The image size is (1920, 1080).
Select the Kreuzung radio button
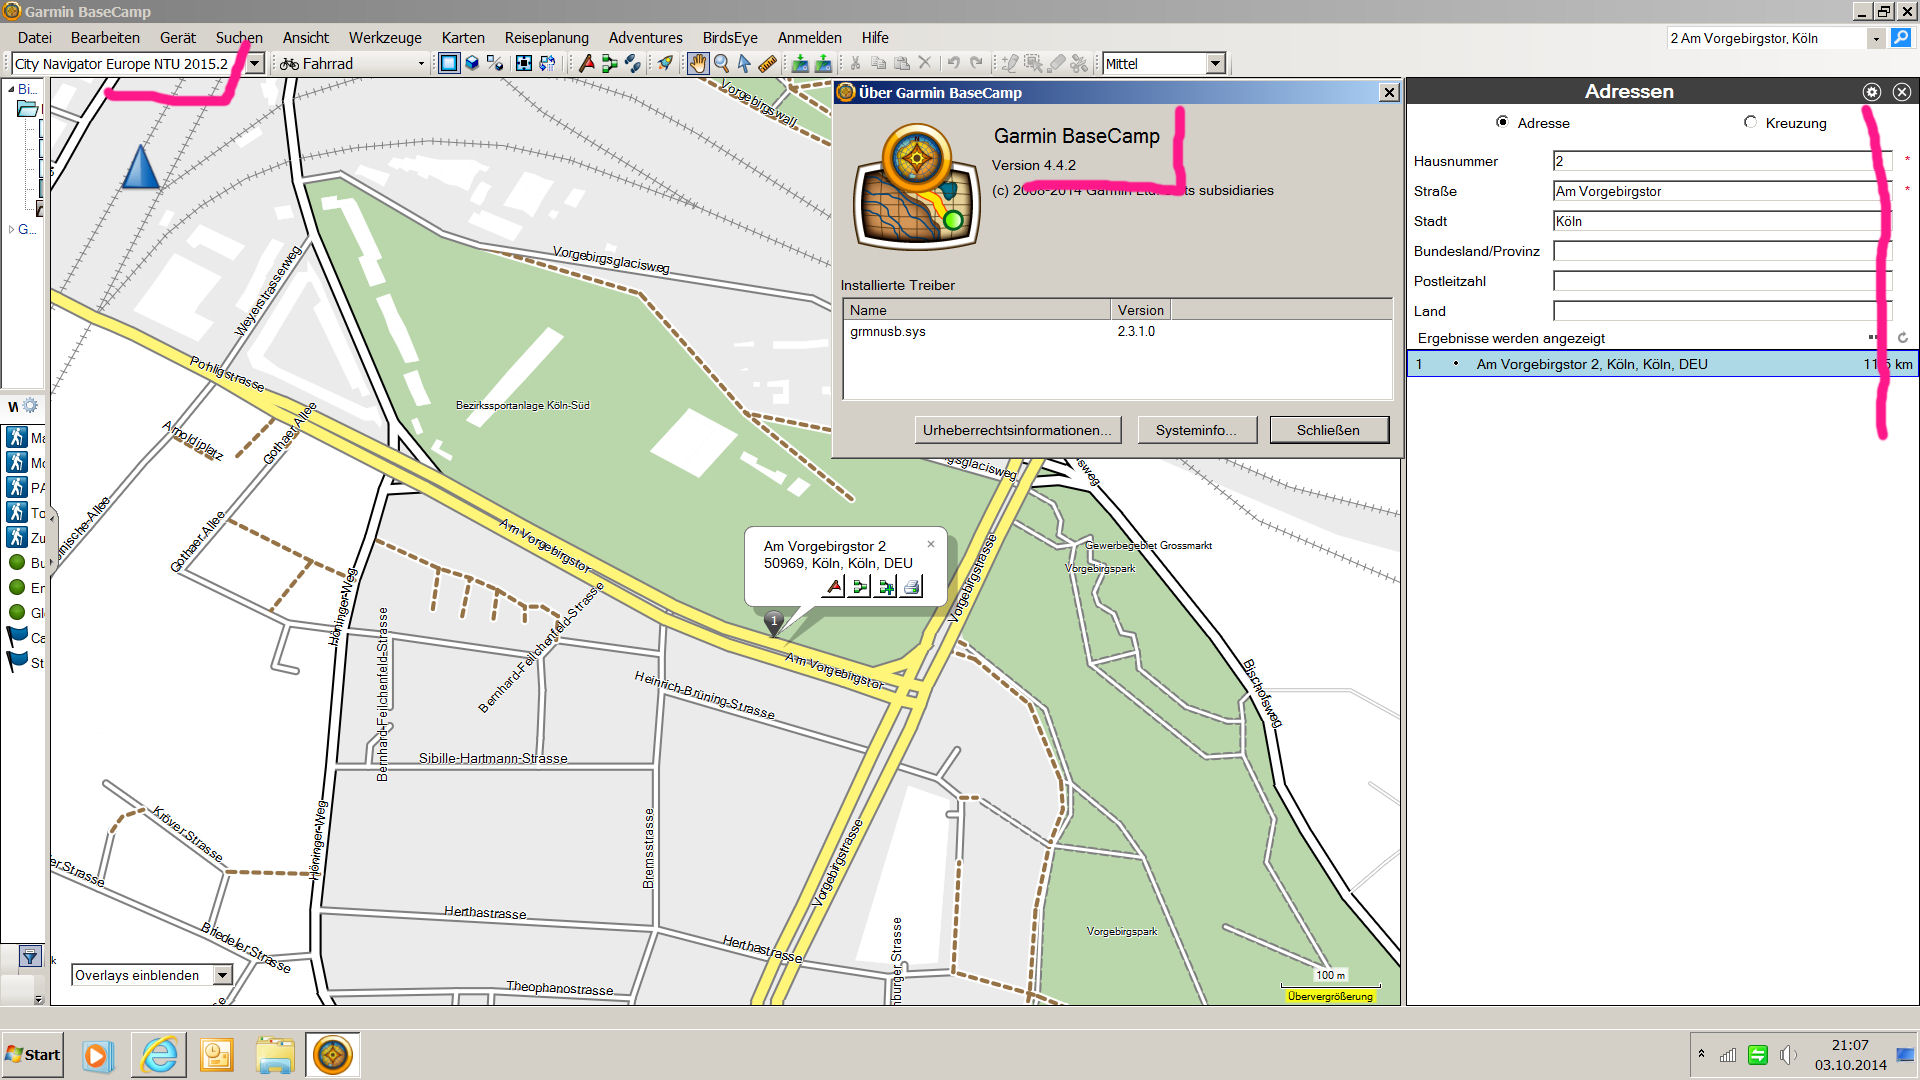pyautogui.click(x=1750, y=122)
